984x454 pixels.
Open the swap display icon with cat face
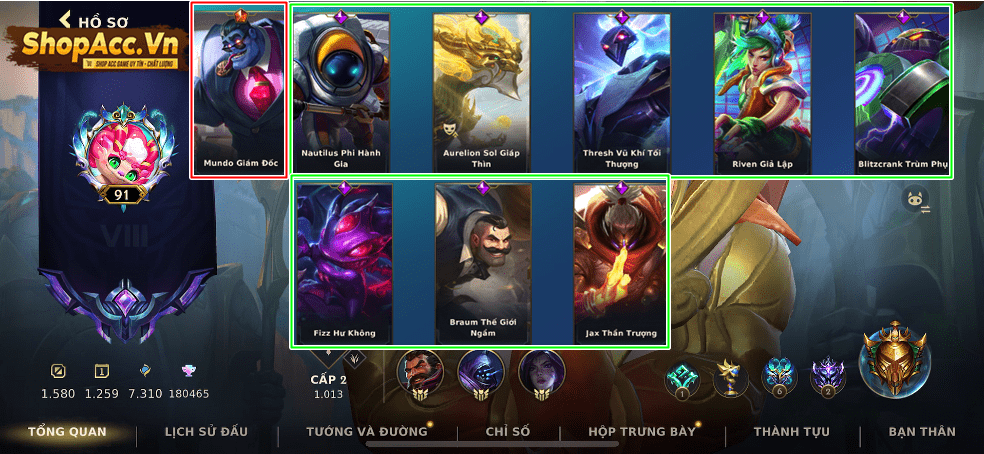(916, 200)
